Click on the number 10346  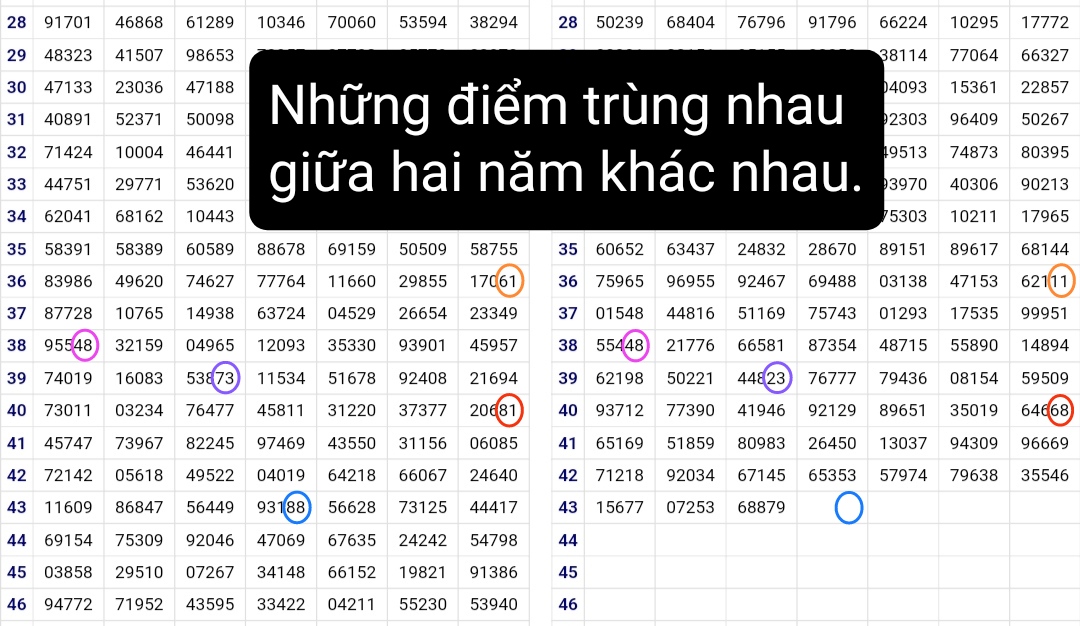click(281, 22)
